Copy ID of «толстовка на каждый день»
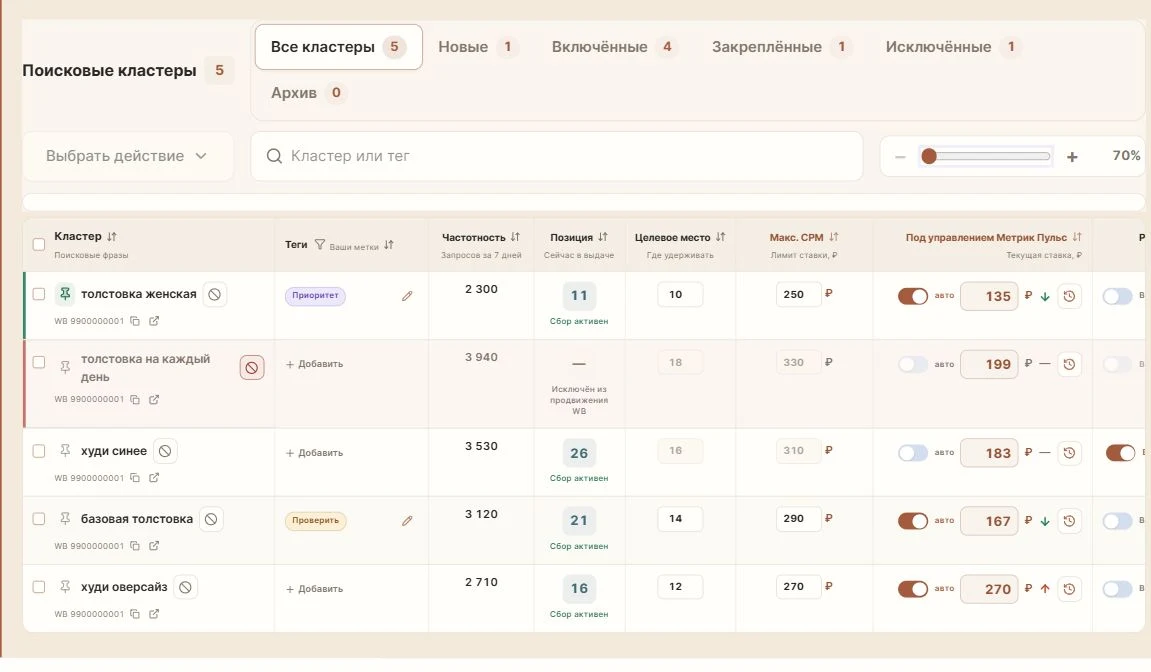1151x672 pixels. (x=135, y=400)
